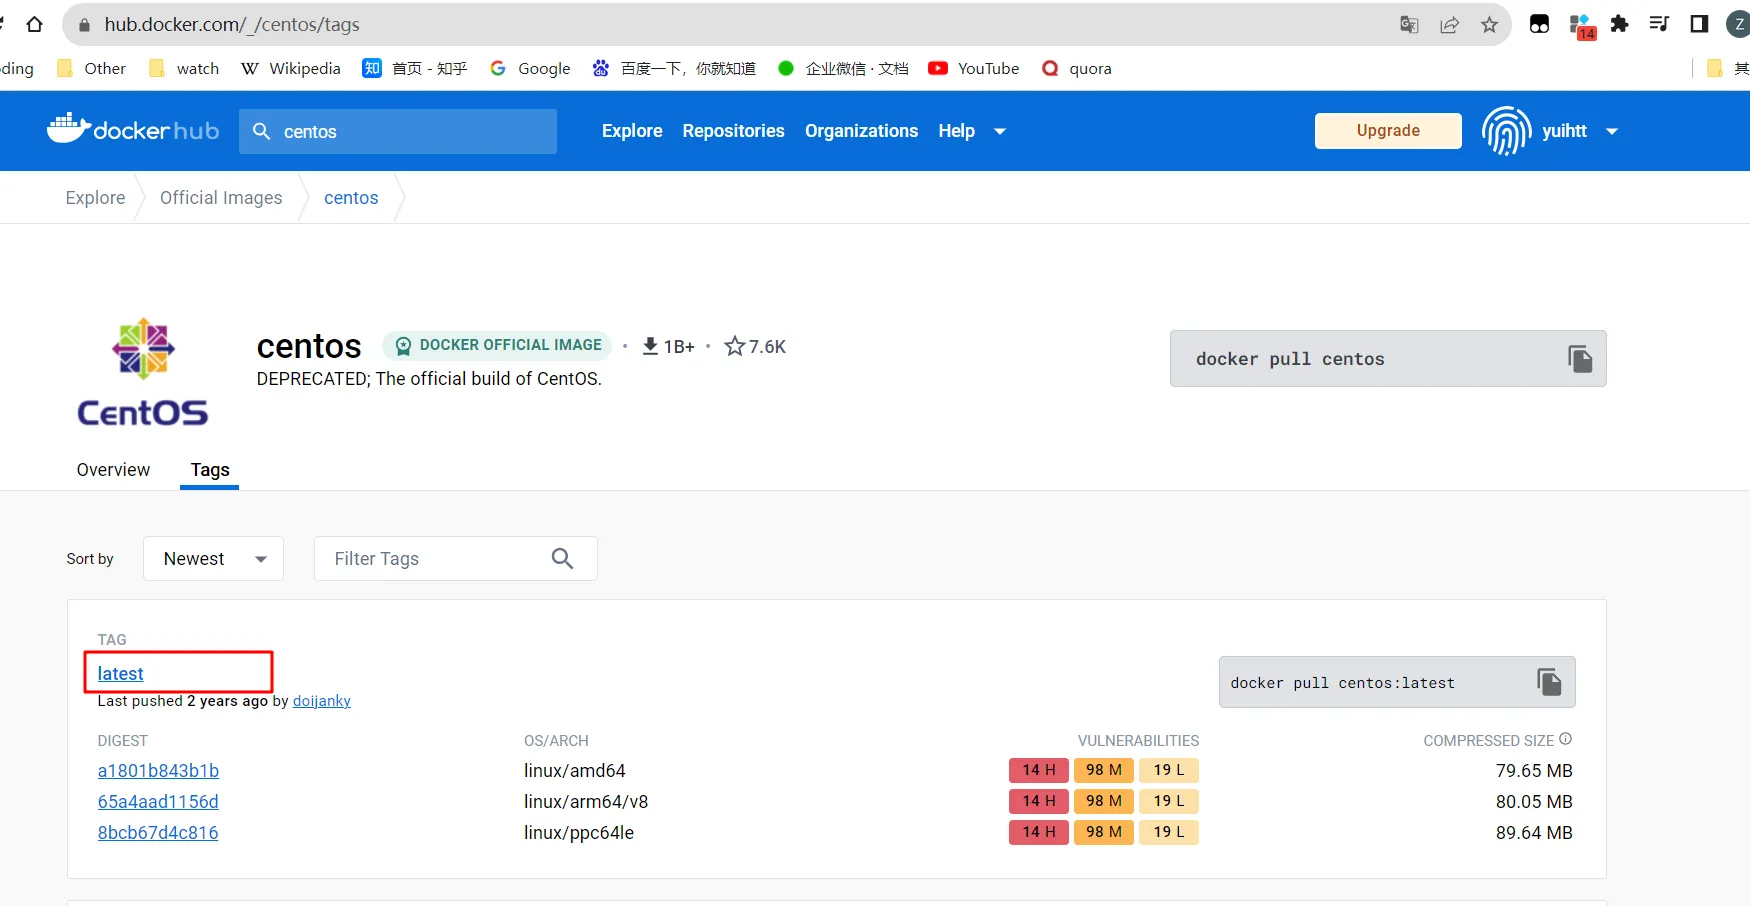Click the compressed size info icon

[1566, 739]
